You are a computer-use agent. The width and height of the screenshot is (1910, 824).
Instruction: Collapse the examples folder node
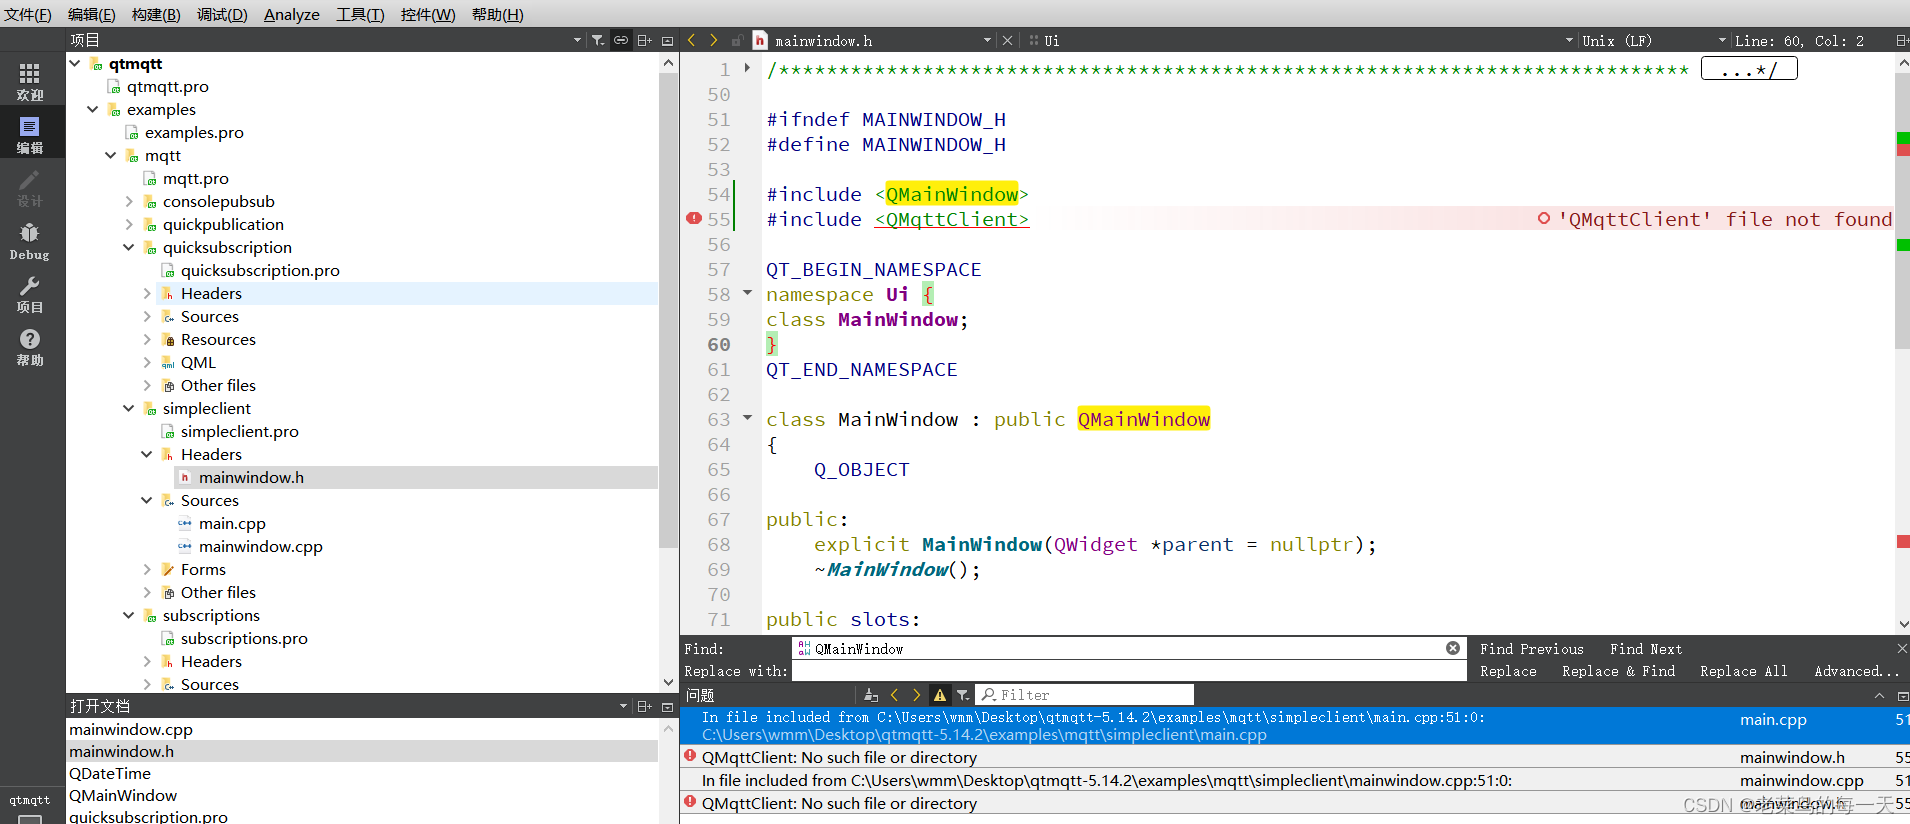point(93,109)
